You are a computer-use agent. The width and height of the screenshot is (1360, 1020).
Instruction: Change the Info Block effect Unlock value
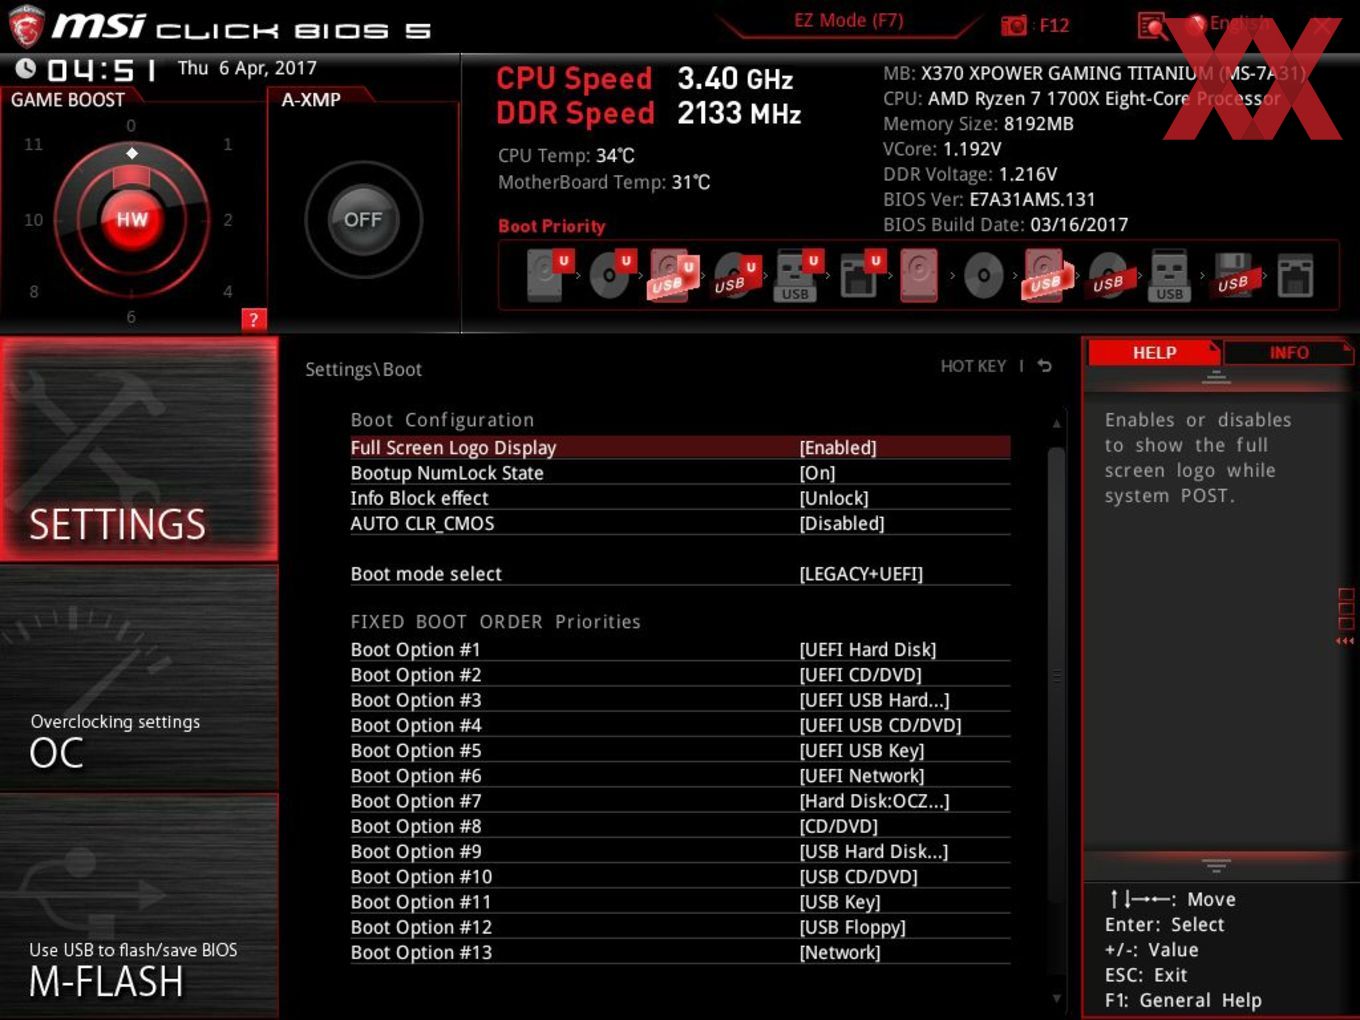coord(834,498)
